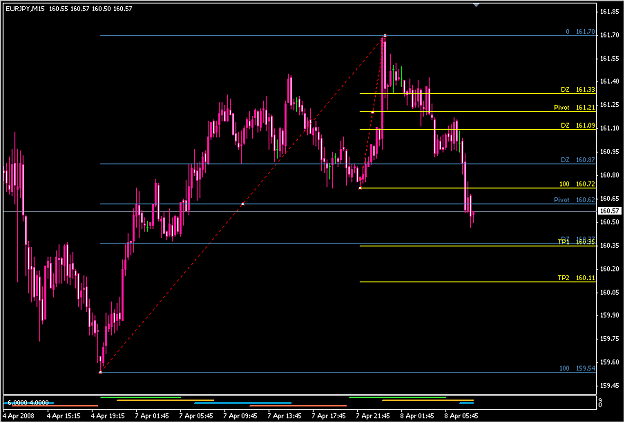Select the blue 'Pivot 160.62' level label
The height and width of the screenshot is (423, 625).
pyautogui.click(x=575, y=200)
